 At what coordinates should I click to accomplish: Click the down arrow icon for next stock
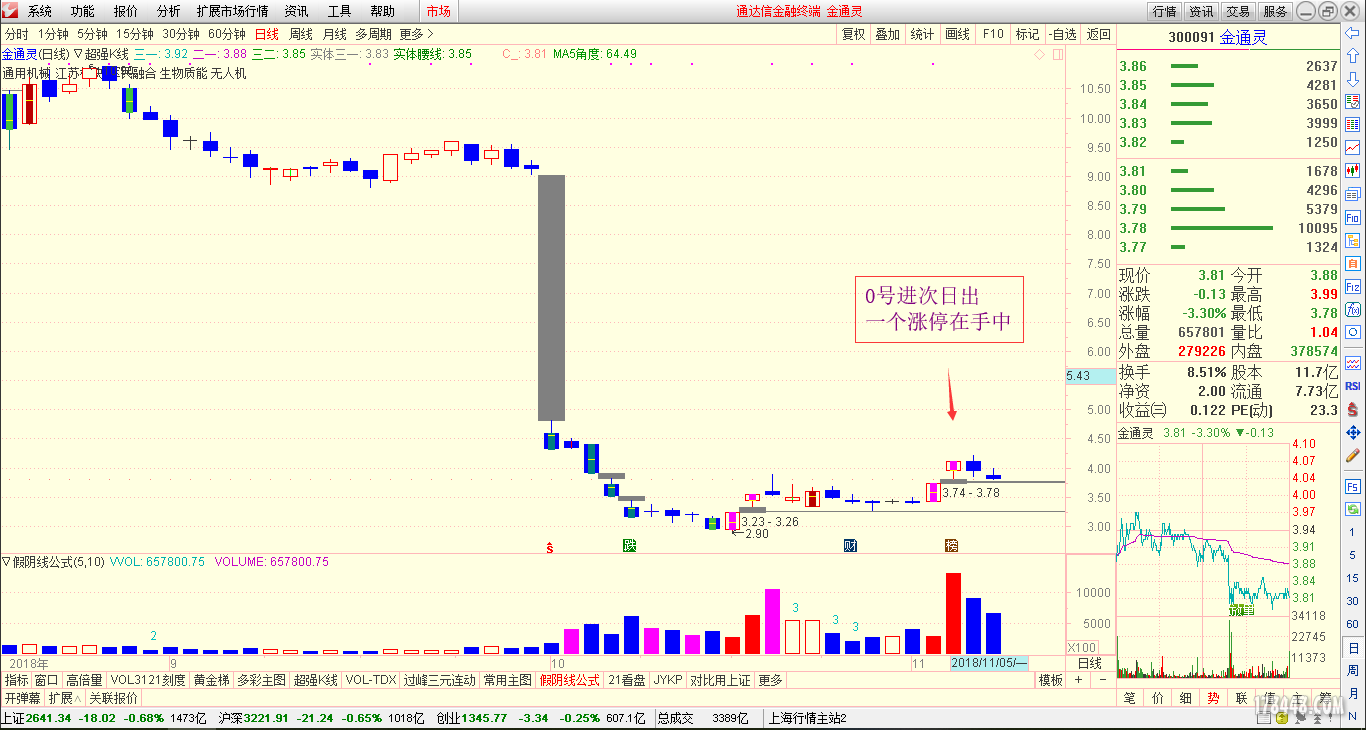(1354, 78)
